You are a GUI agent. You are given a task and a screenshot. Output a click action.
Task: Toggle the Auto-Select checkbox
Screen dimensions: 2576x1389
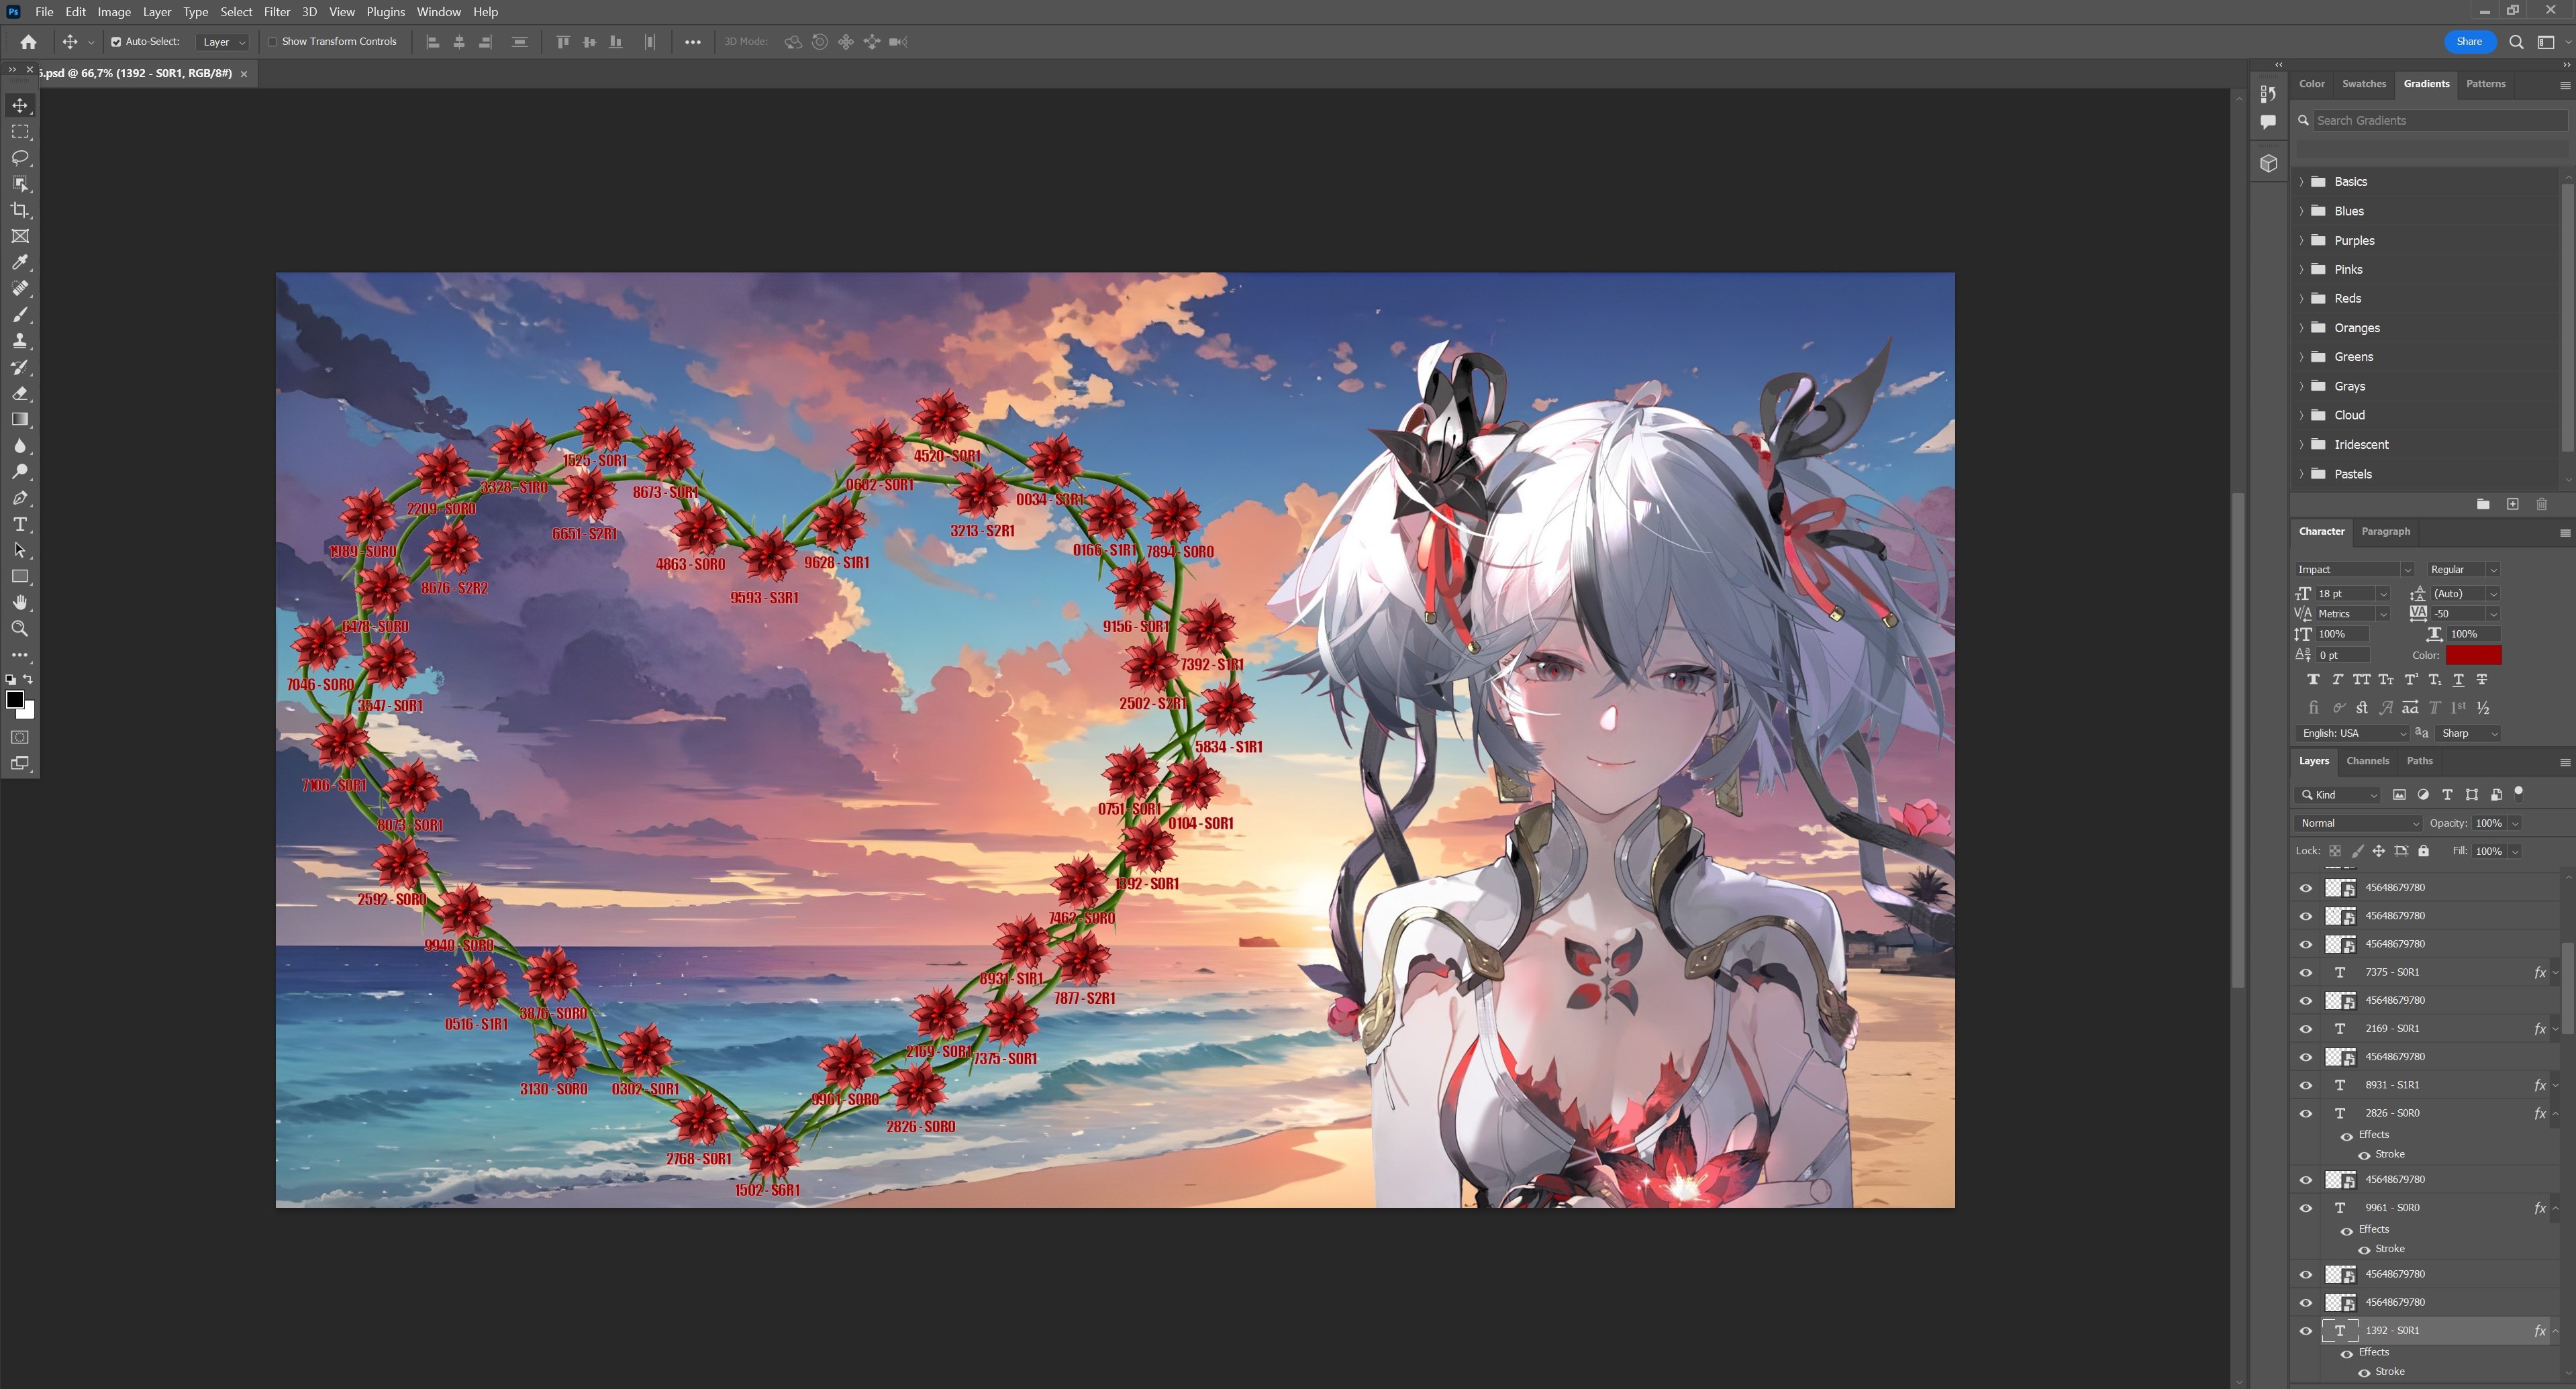coord(116,42)
